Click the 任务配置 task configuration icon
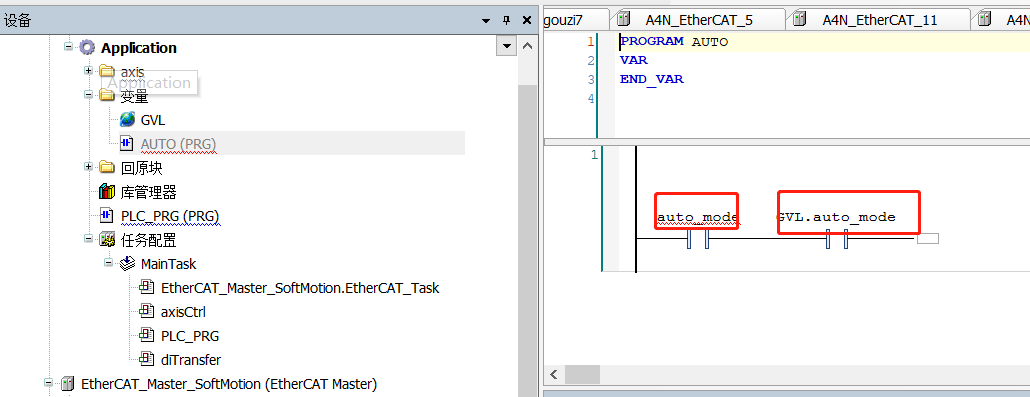Screen dimensions: 1030x397 pos(107,239)
